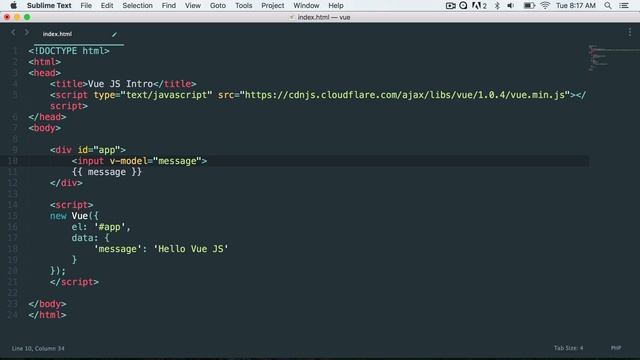Click the screen recording camera menu bar icon
The image size is (640, 360).
point(451,6)
